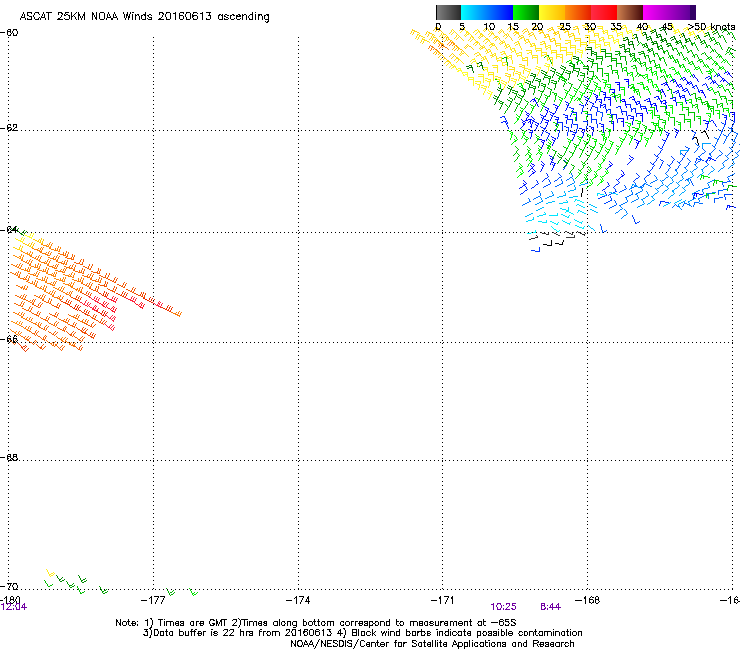Screen dimensions: 740x650
Task: Click the 'NOAA/NESDIS/Center for Satellite Applications and Research' credit
Action: point(432,644)
